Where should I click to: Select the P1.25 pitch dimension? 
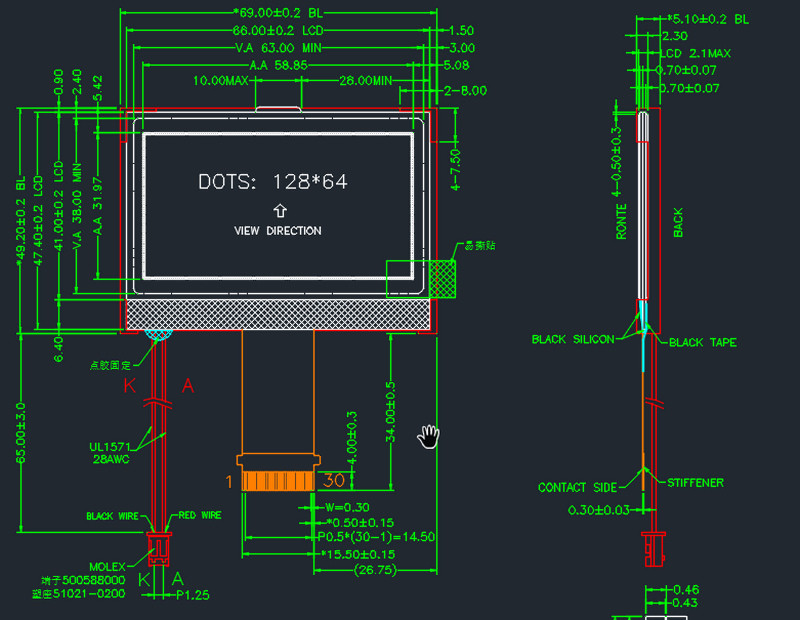(193, 595)
